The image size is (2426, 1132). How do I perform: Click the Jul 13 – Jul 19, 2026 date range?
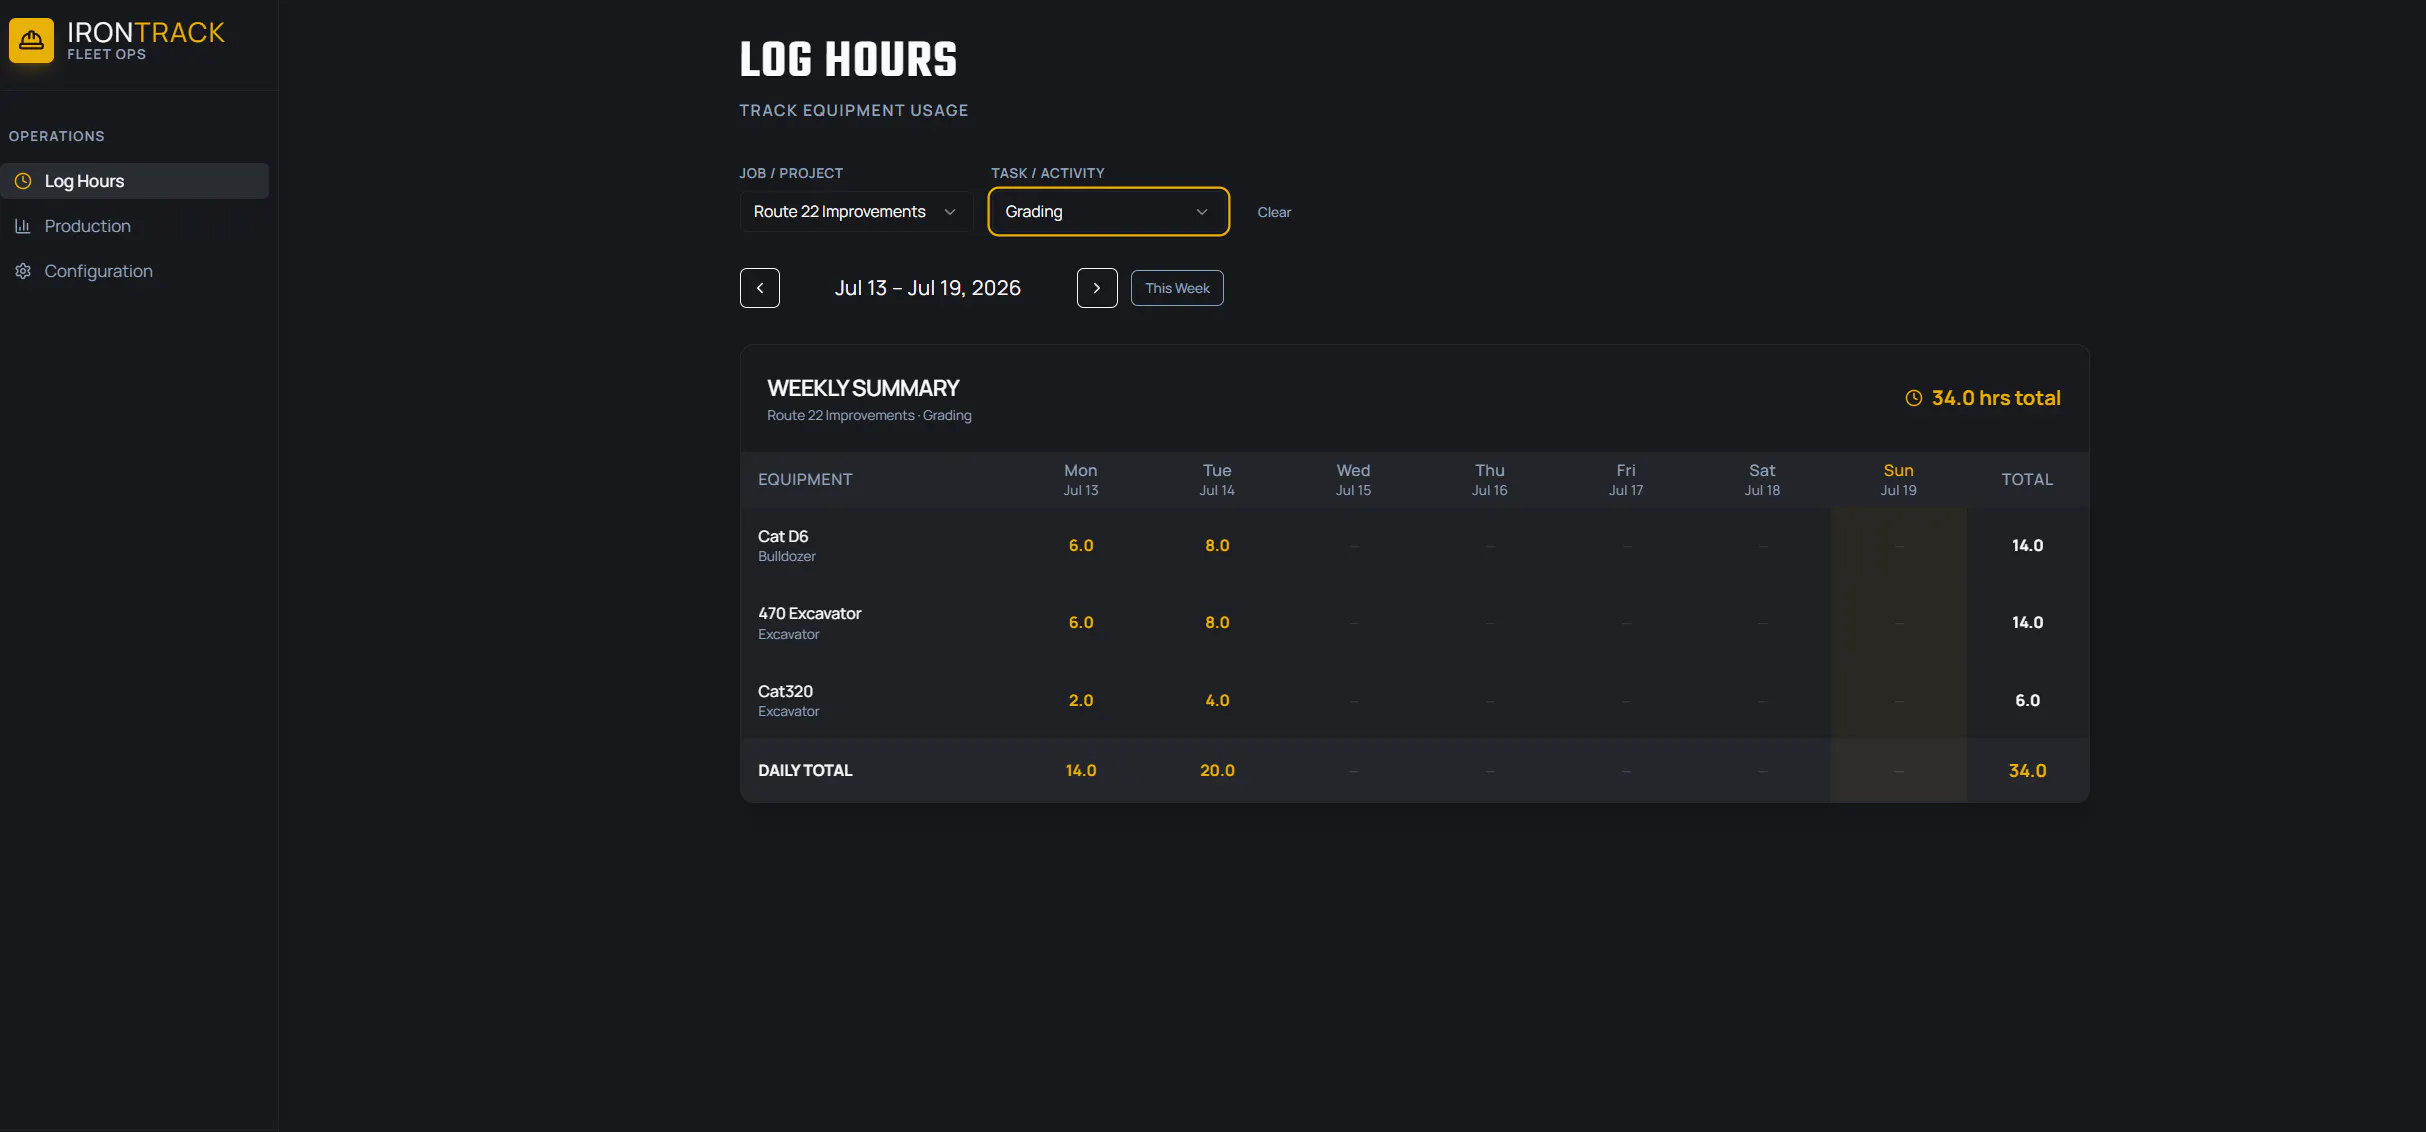[x=928, y=288]
